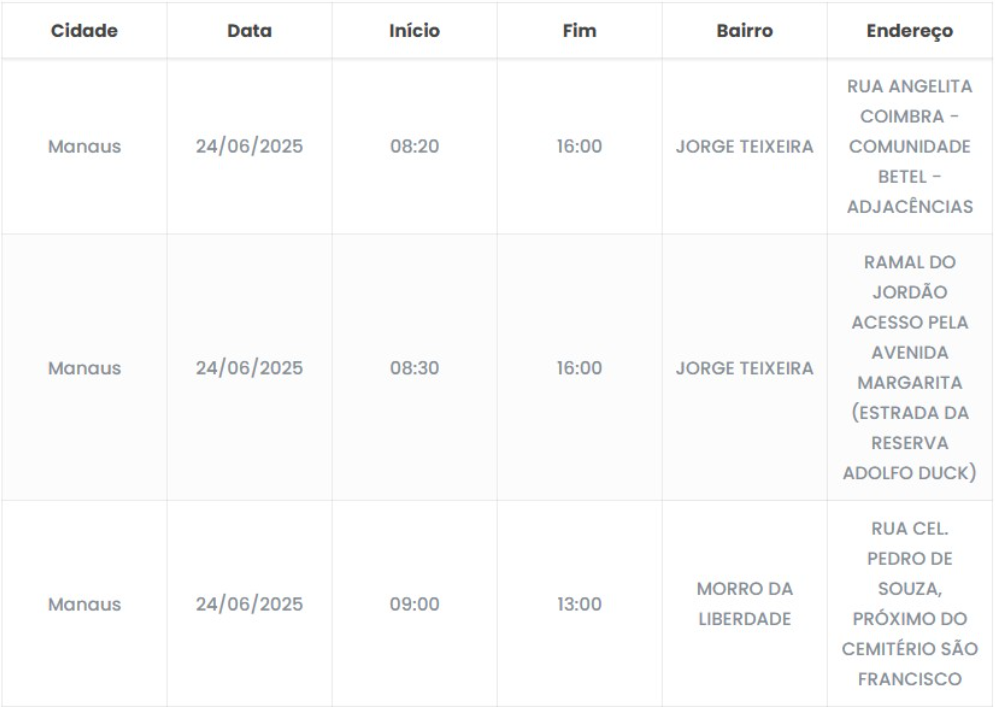
Task: Select the Início column header
Action: 414,31
